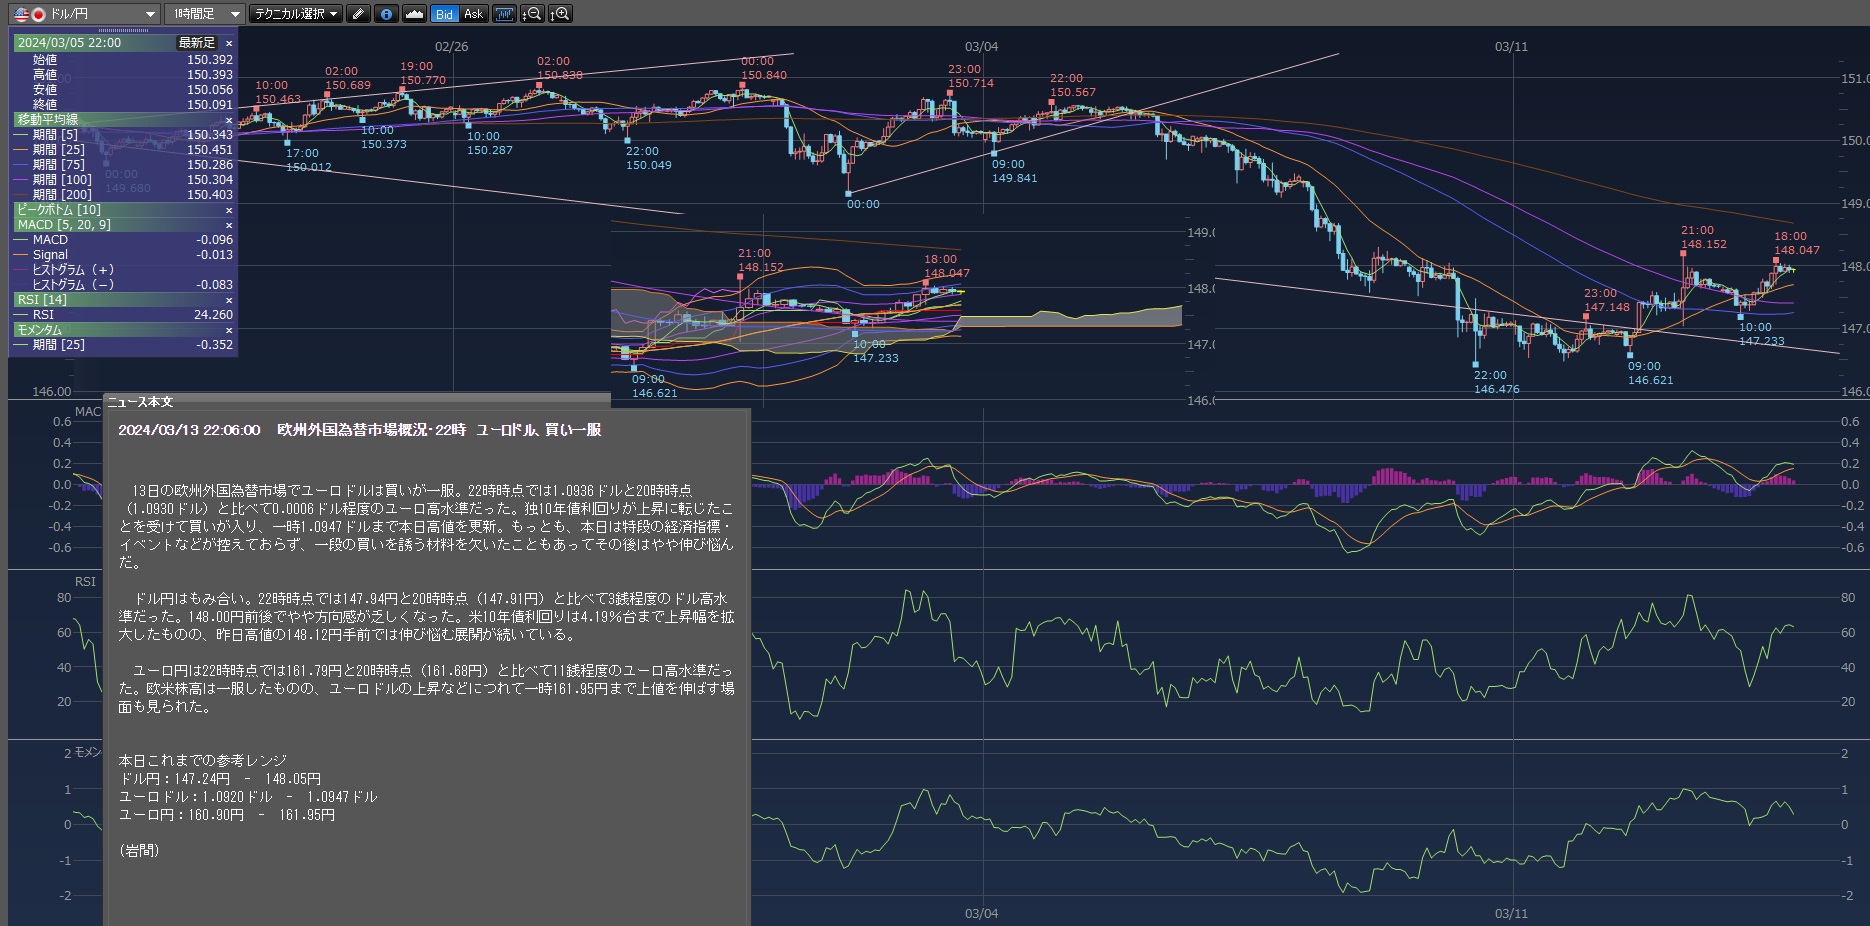Click the 最新足 button
This screenshot has width=1870, height=926.
click(196, 43)
